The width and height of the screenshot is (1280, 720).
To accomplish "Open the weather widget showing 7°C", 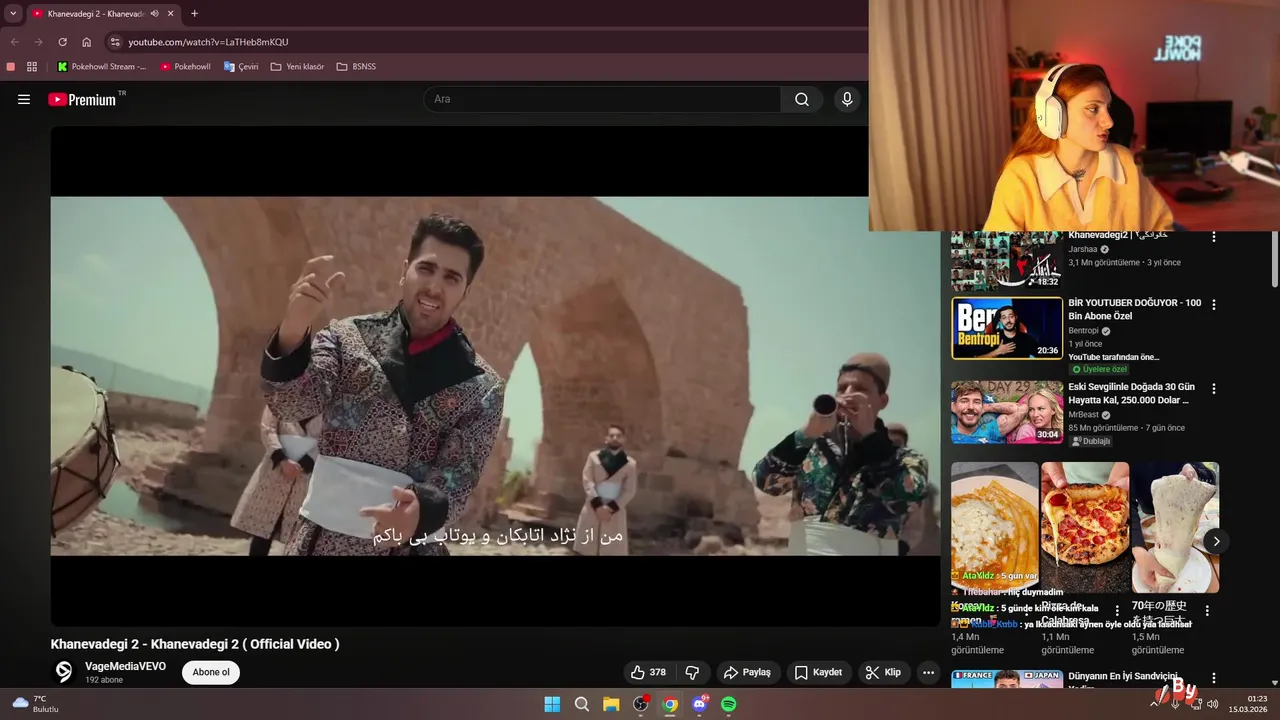I will pos(36,704).
